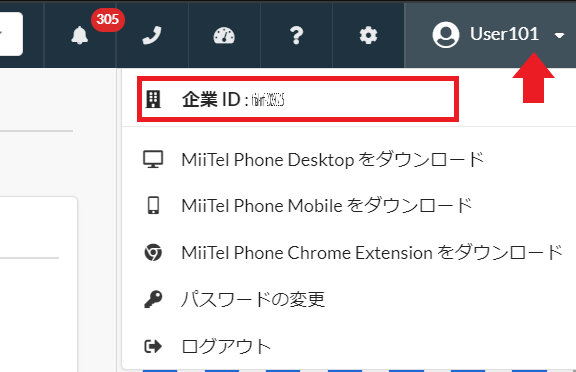
Task: Open the 305 unread notifications badge
Action: click(108, 19)
